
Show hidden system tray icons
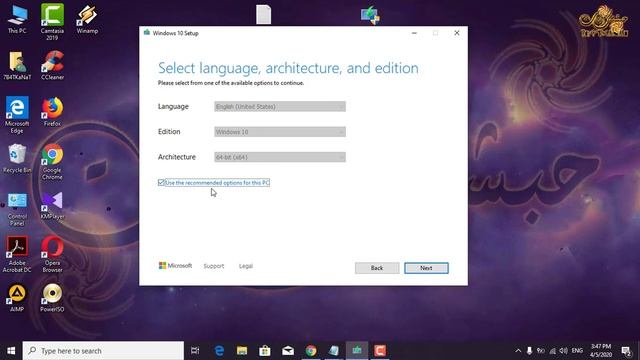pos(518,351)
